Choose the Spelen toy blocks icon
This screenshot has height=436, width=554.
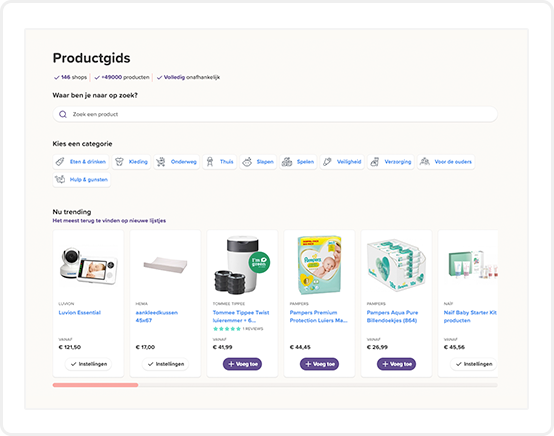[x=287, y=162]
